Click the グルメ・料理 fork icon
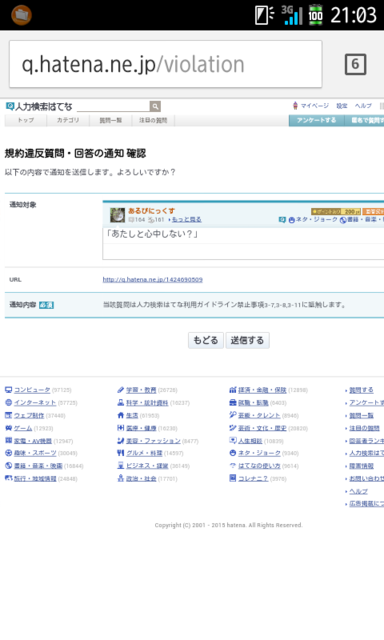 pos(120,453)
